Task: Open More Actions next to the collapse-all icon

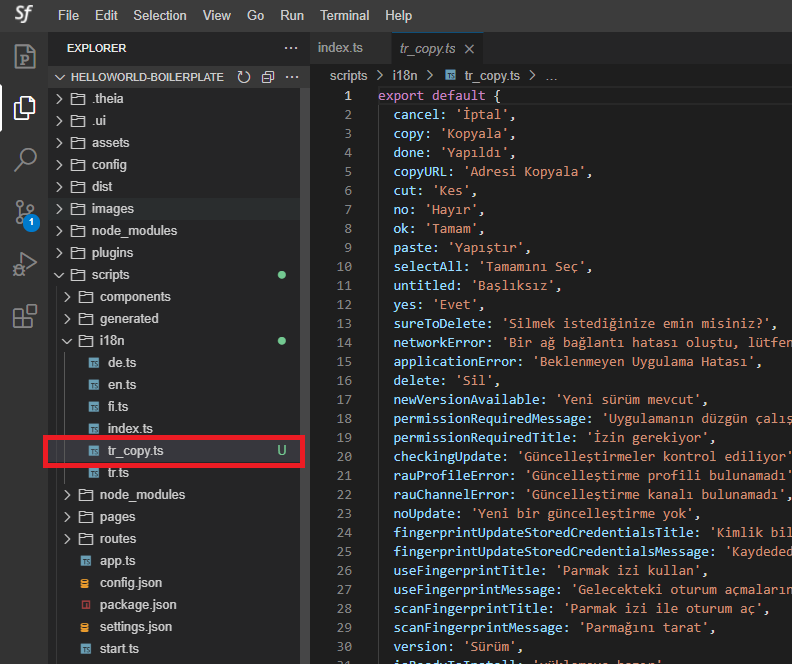Action: click(292, 77)
